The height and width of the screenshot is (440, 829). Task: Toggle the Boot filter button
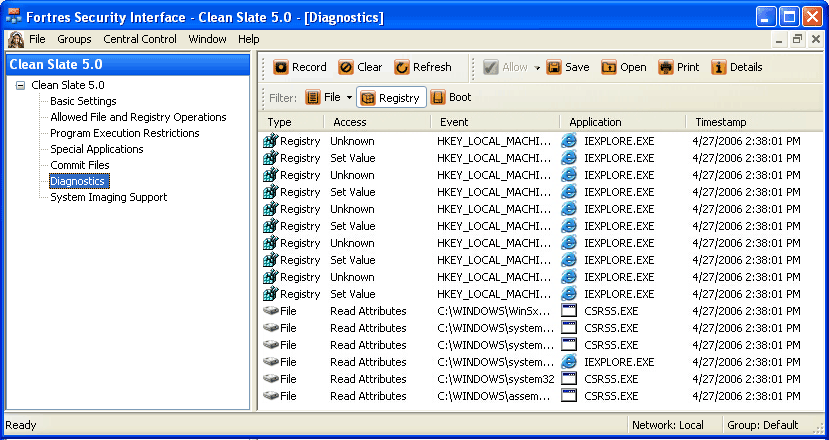[451, 97]
